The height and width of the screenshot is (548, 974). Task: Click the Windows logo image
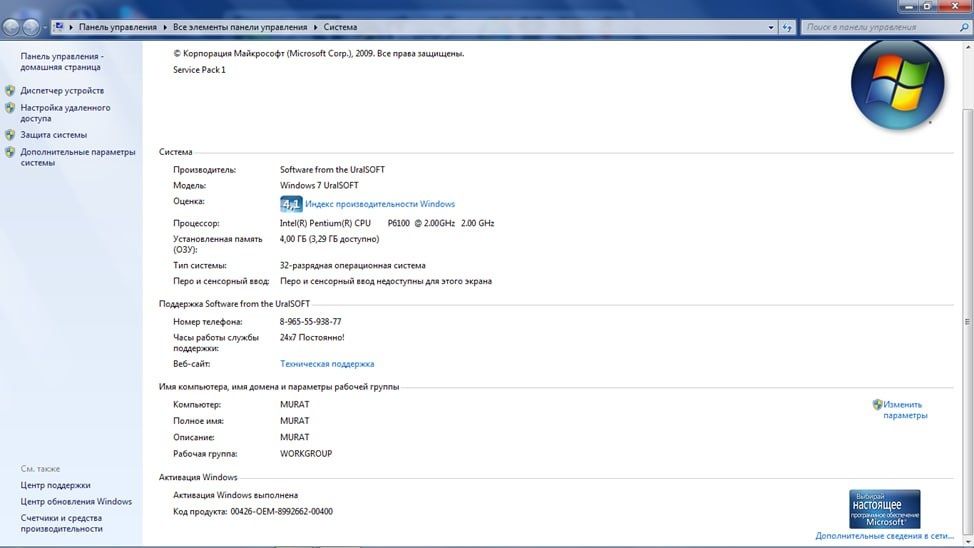898,83
